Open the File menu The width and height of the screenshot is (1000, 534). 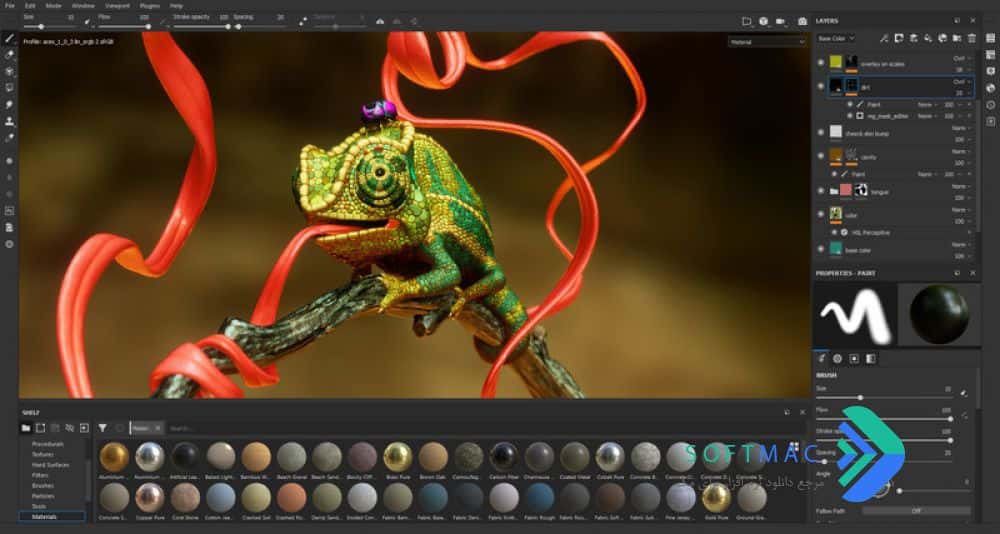click(x=10, y=5)
